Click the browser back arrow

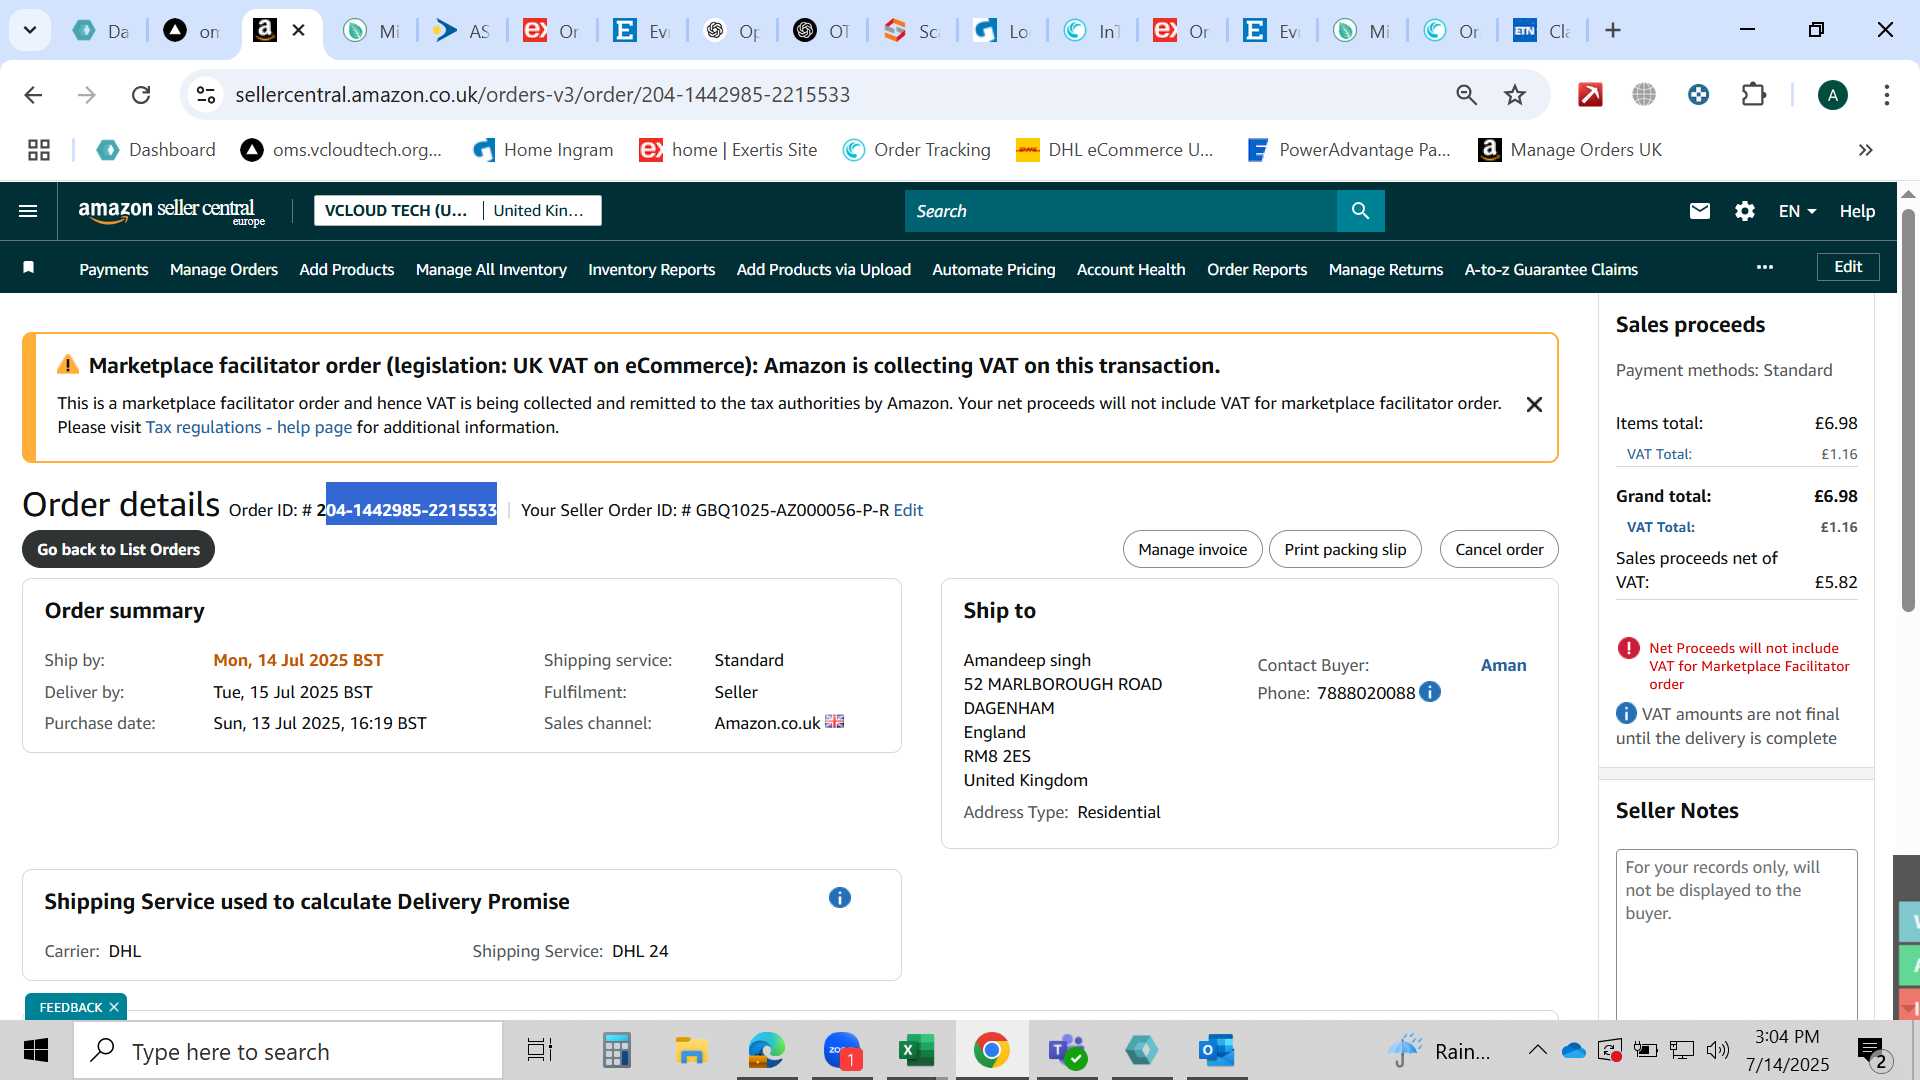(33, 95)
